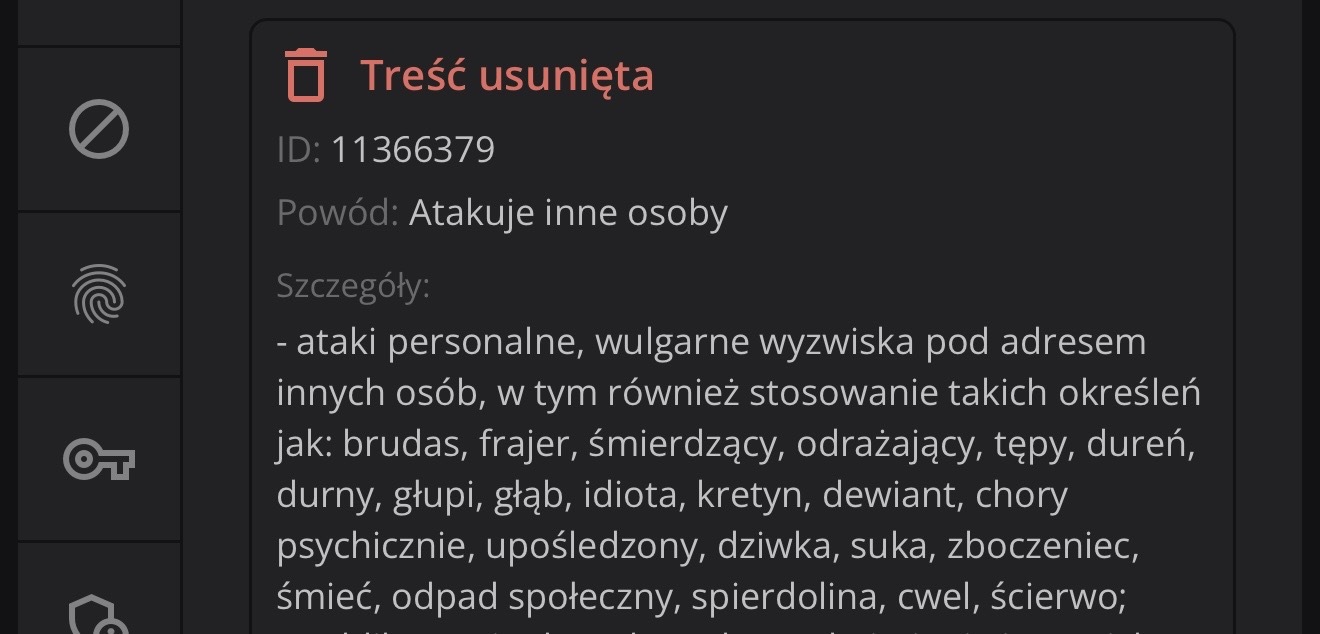Screen dimensions: 1320x634
Task: Click the "Powód:" label
Action: point(338,212)
